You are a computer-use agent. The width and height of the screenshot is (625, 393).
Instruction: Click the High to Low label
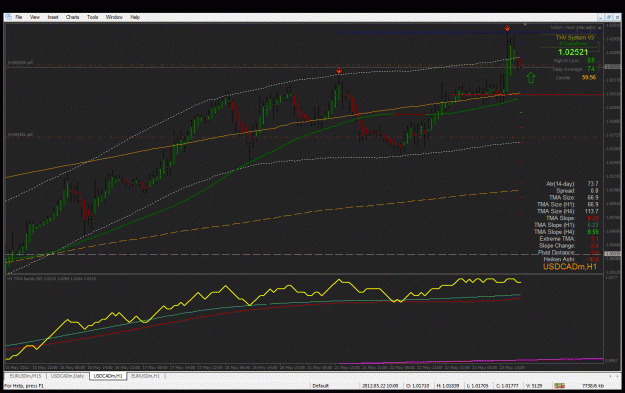point(566,61)
